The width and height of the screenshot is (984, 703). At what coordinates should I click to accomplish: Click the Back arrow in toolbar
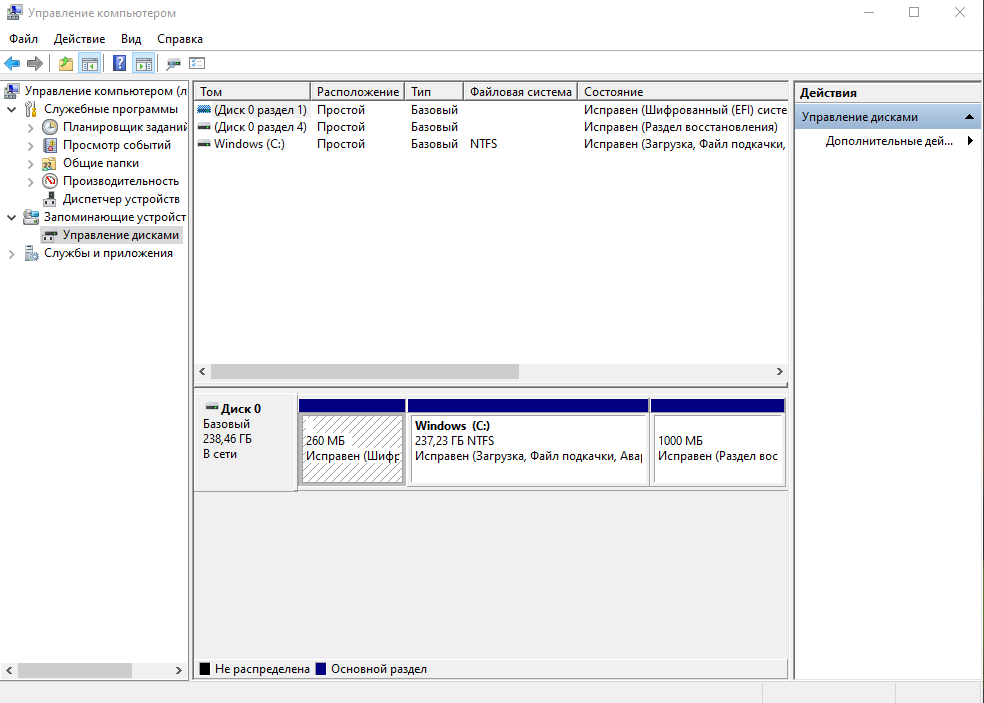tap(12, 63)
